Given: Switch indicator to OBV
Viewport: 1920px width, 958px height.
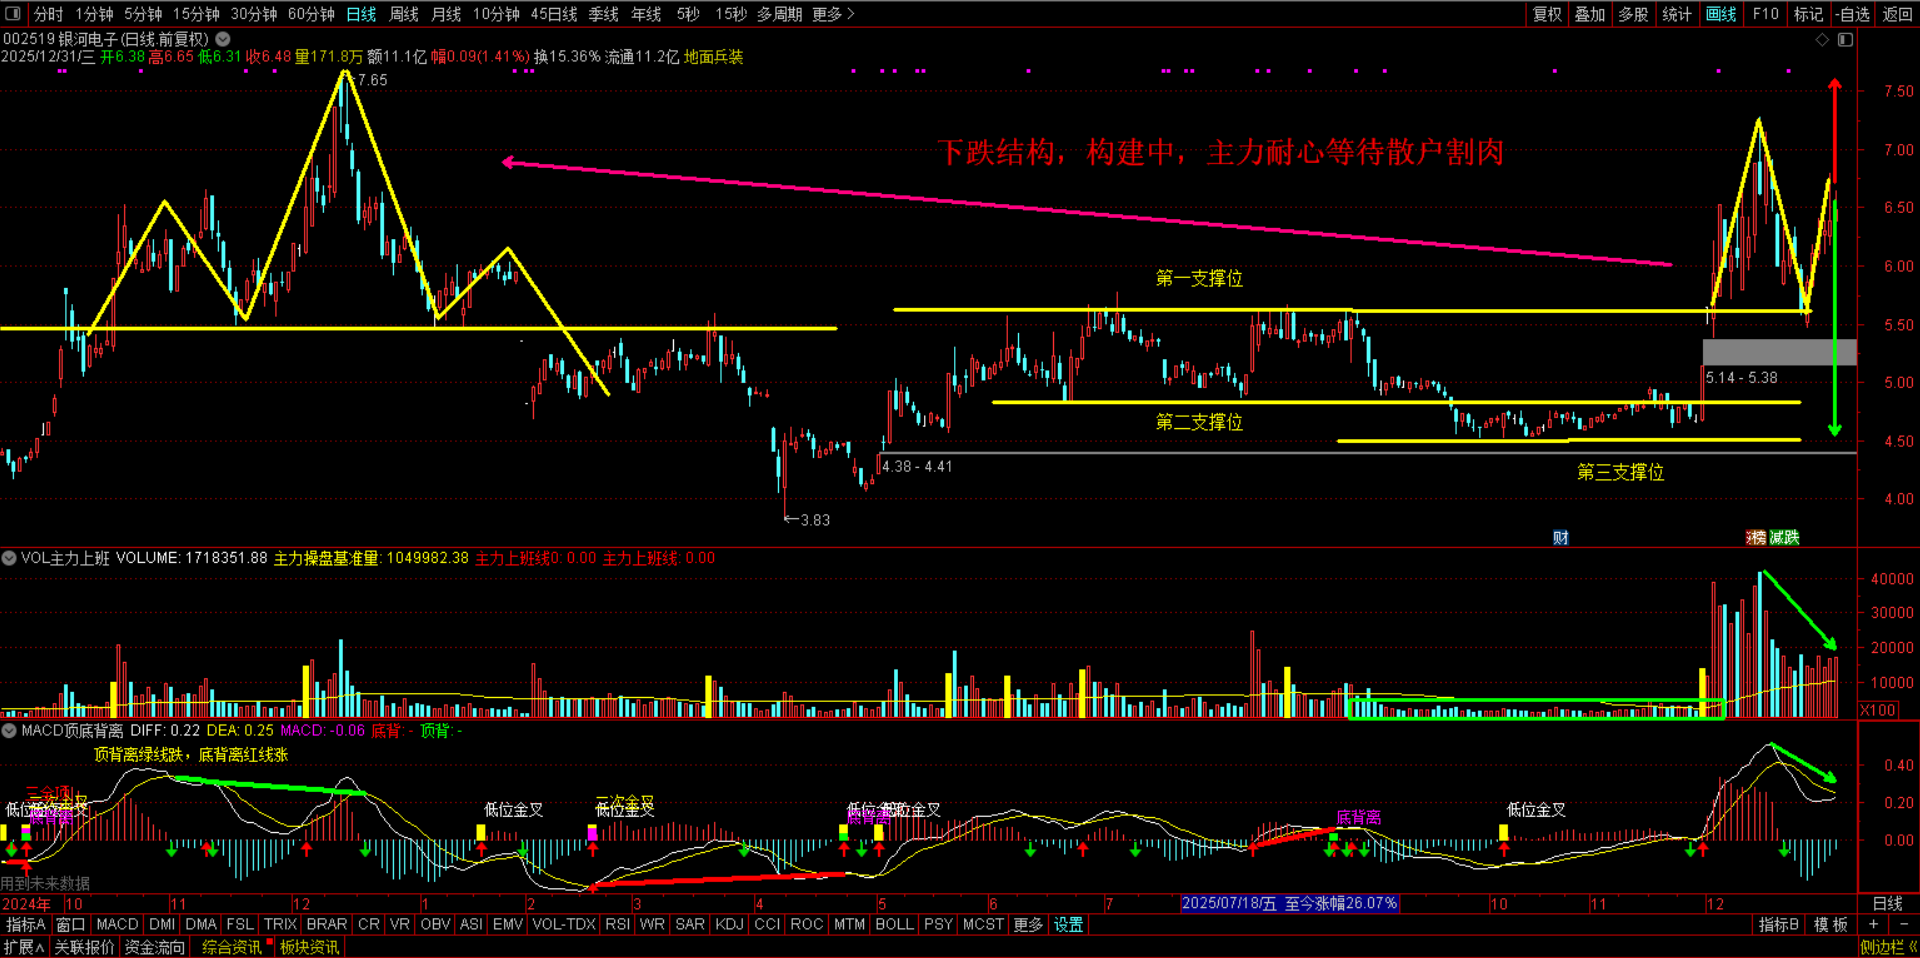Looking at the screenshot, I should click(x=435, y=924).
